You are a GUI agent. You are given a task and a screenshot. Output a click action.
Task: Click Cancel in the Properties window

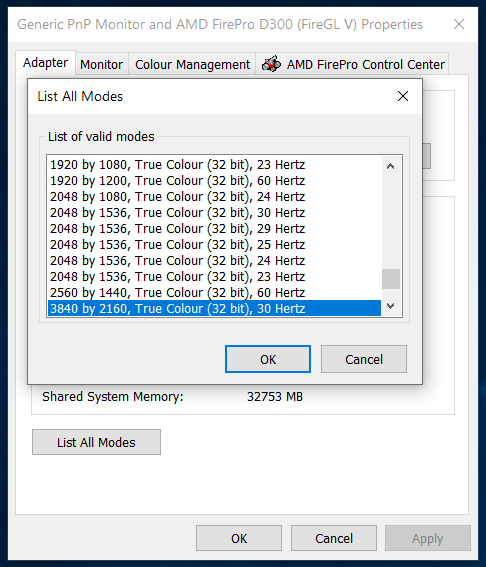(x=334, y=538)
